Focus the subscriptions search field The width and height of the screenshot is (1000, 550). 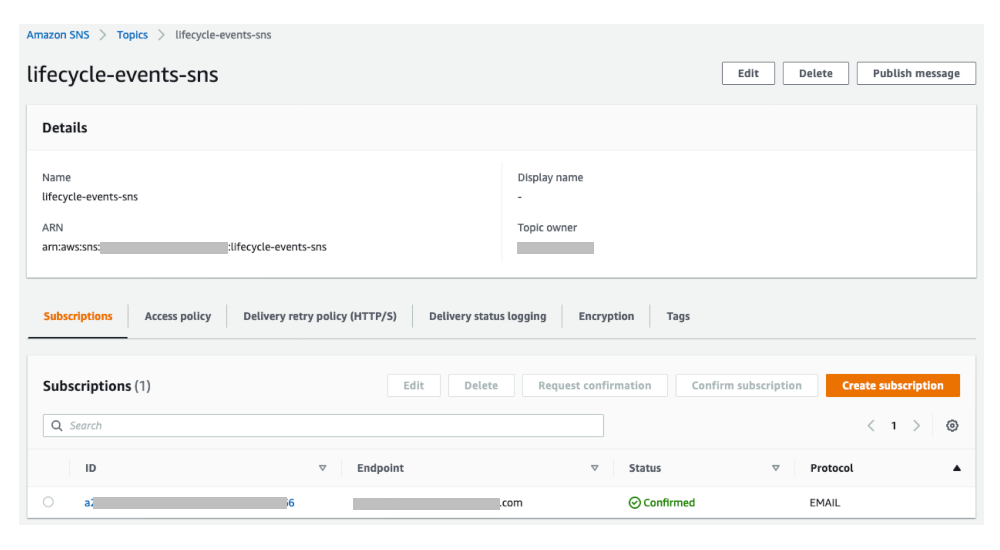323,426
